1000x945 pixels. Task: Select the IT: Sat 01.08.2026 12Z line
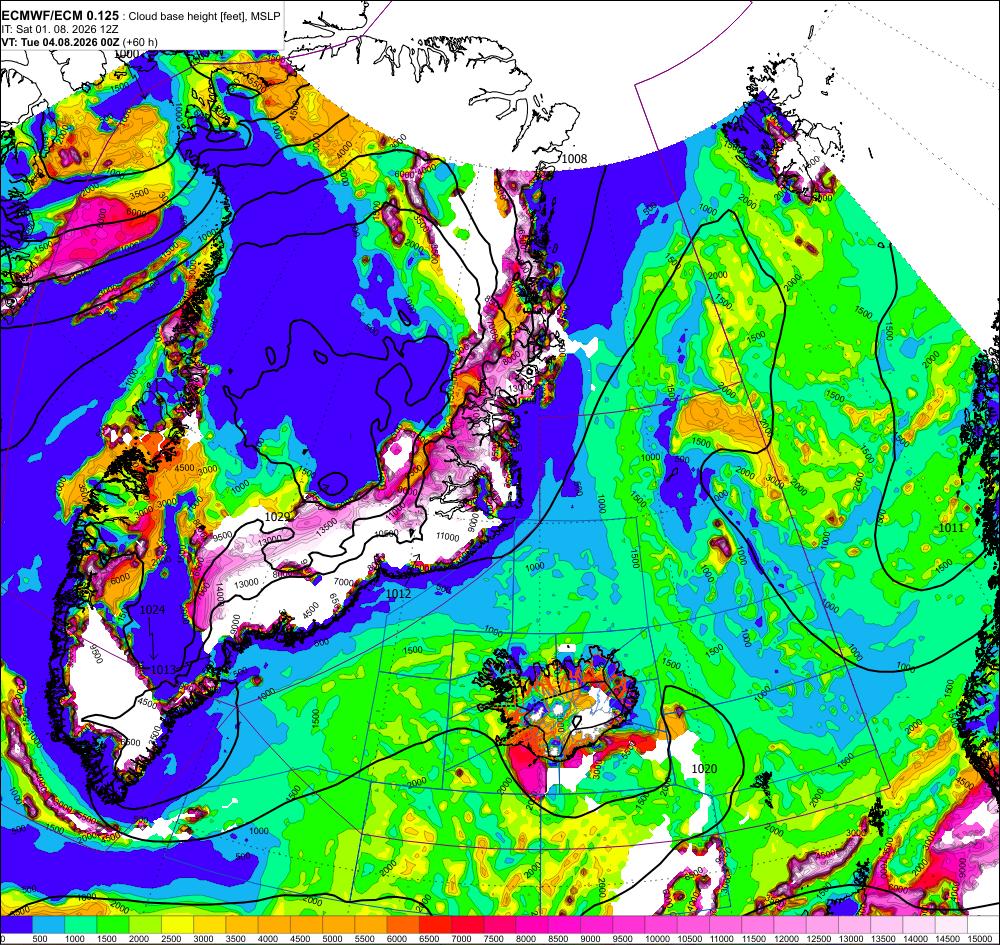[60, 29]
